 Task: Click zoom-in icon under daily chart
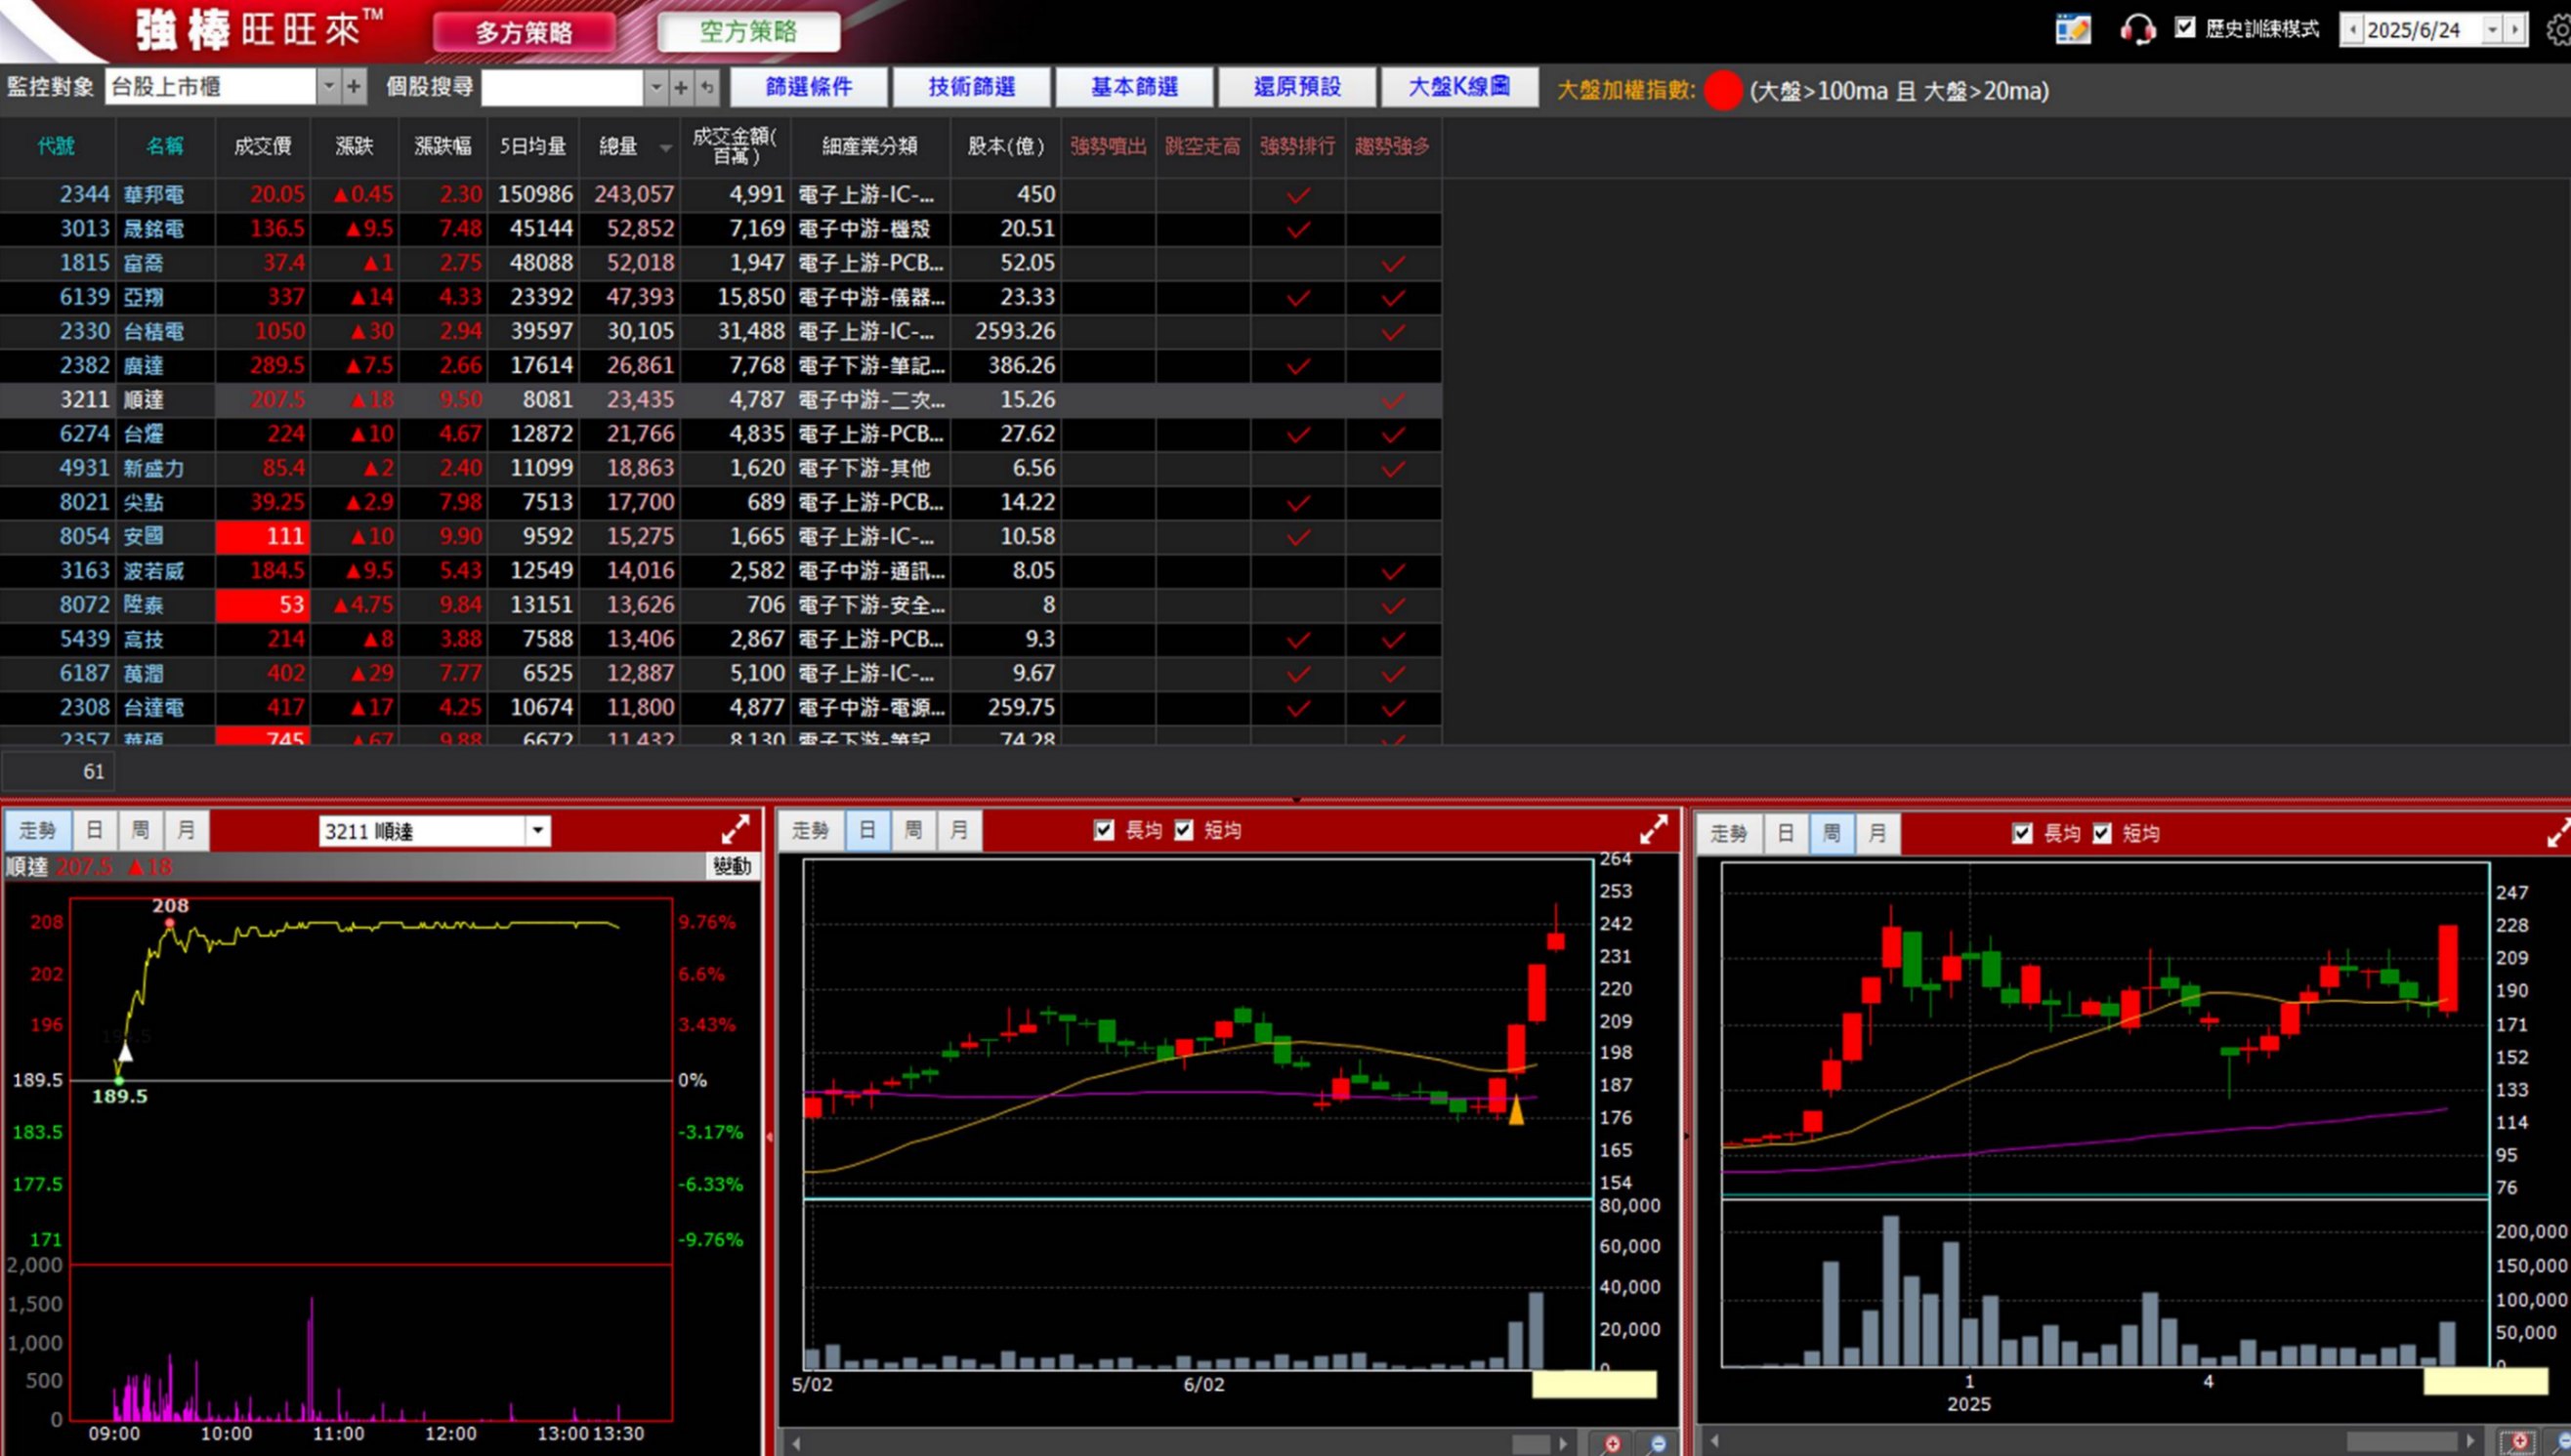coord(1611,1443)
